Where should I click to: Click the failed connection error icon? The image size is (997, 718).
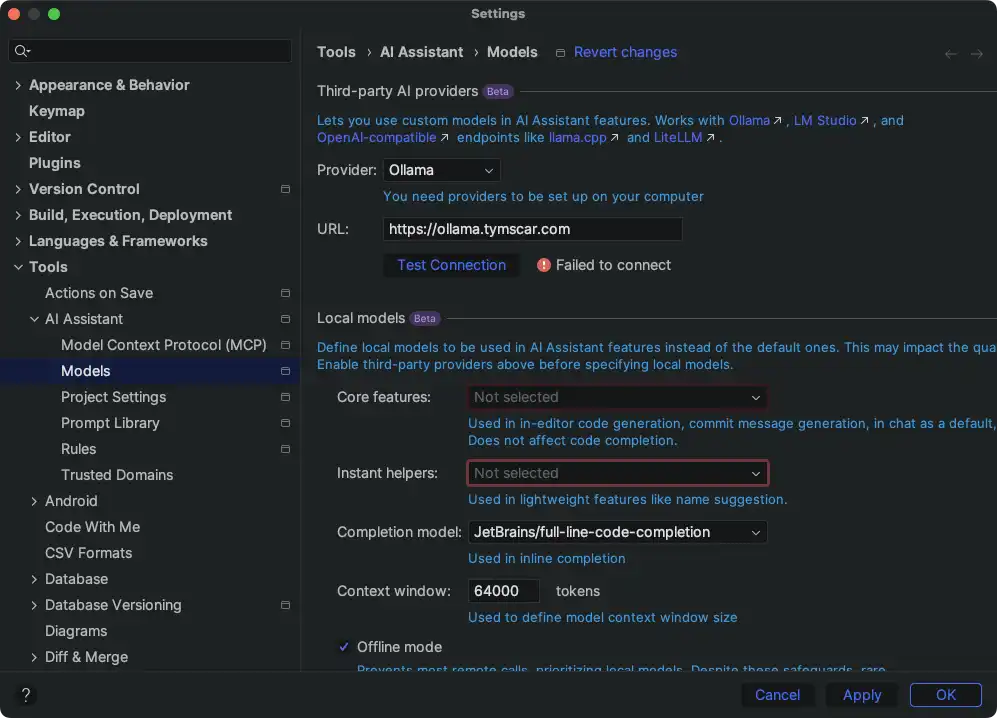tap(543, 265)
